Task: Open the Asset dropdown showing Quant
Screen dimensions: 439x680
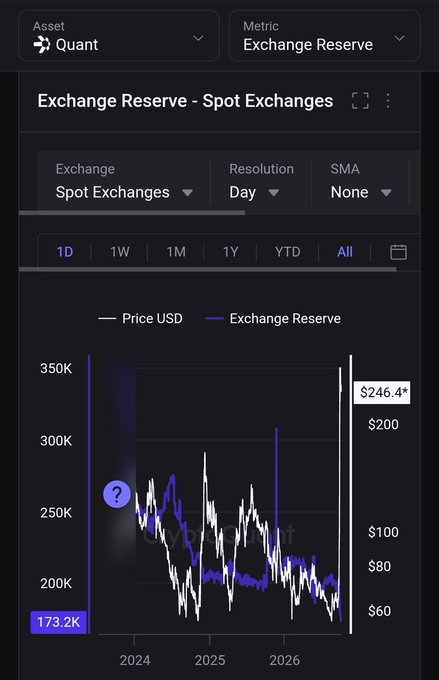Action: [118, 36]
